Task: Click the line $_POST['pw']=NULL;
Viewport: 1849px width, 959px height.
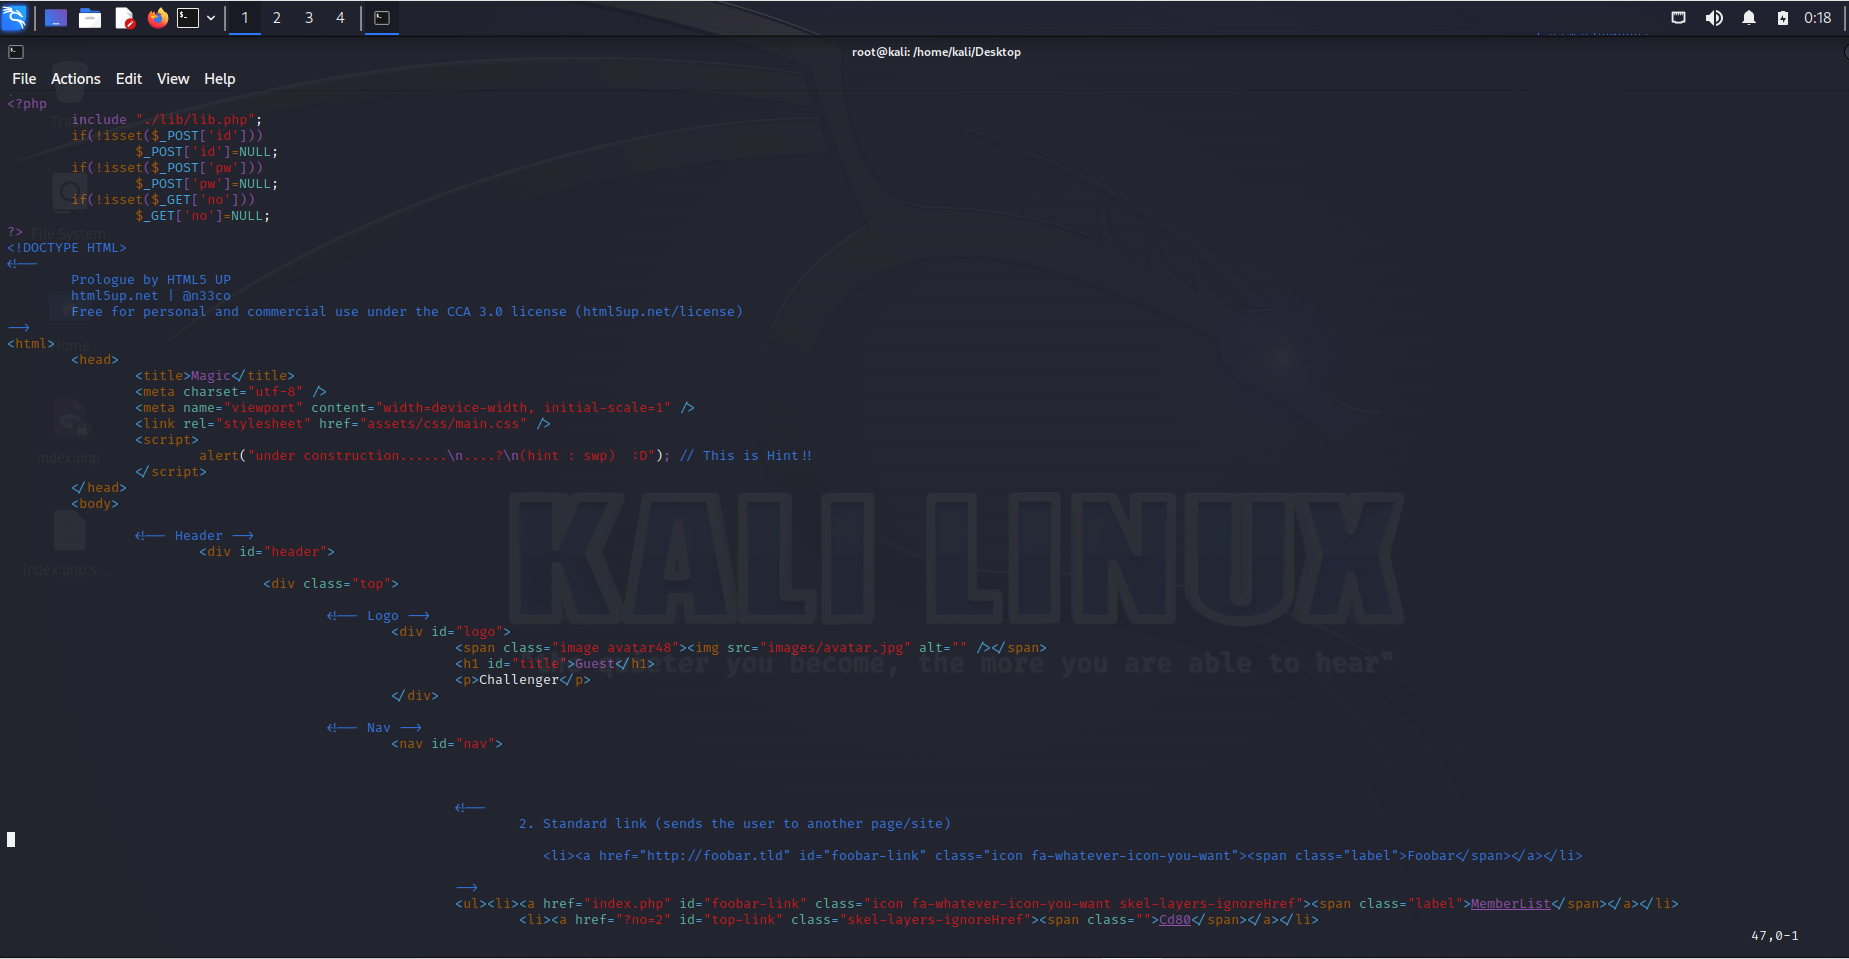Action: click(207, 184)
